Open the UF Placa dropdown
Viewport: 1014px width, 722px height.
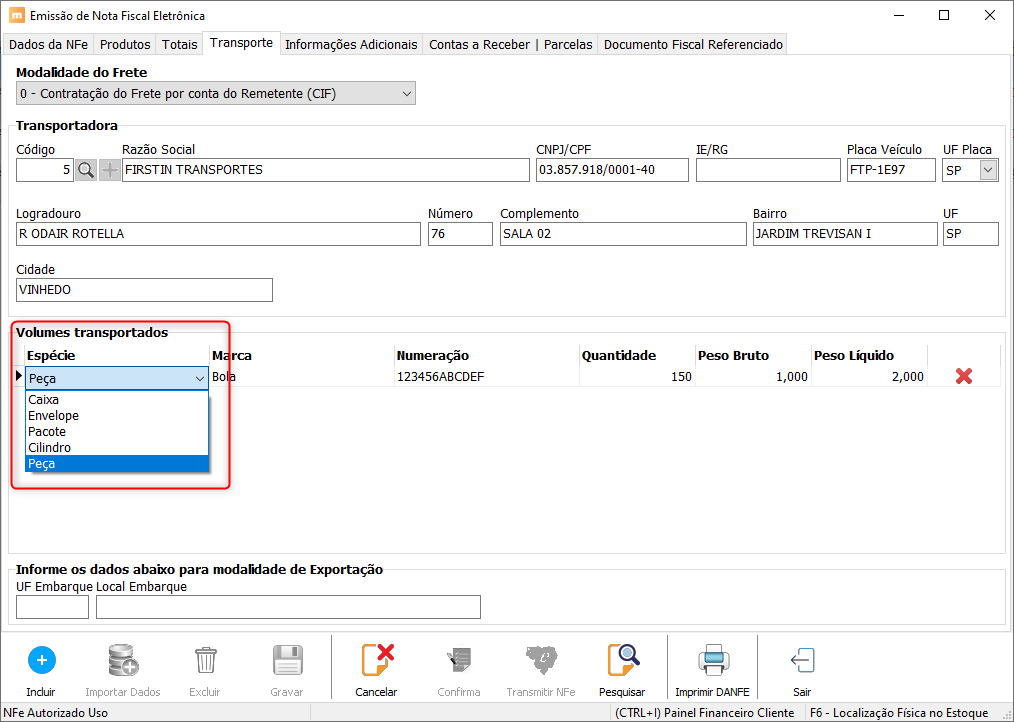pos(988,170)
